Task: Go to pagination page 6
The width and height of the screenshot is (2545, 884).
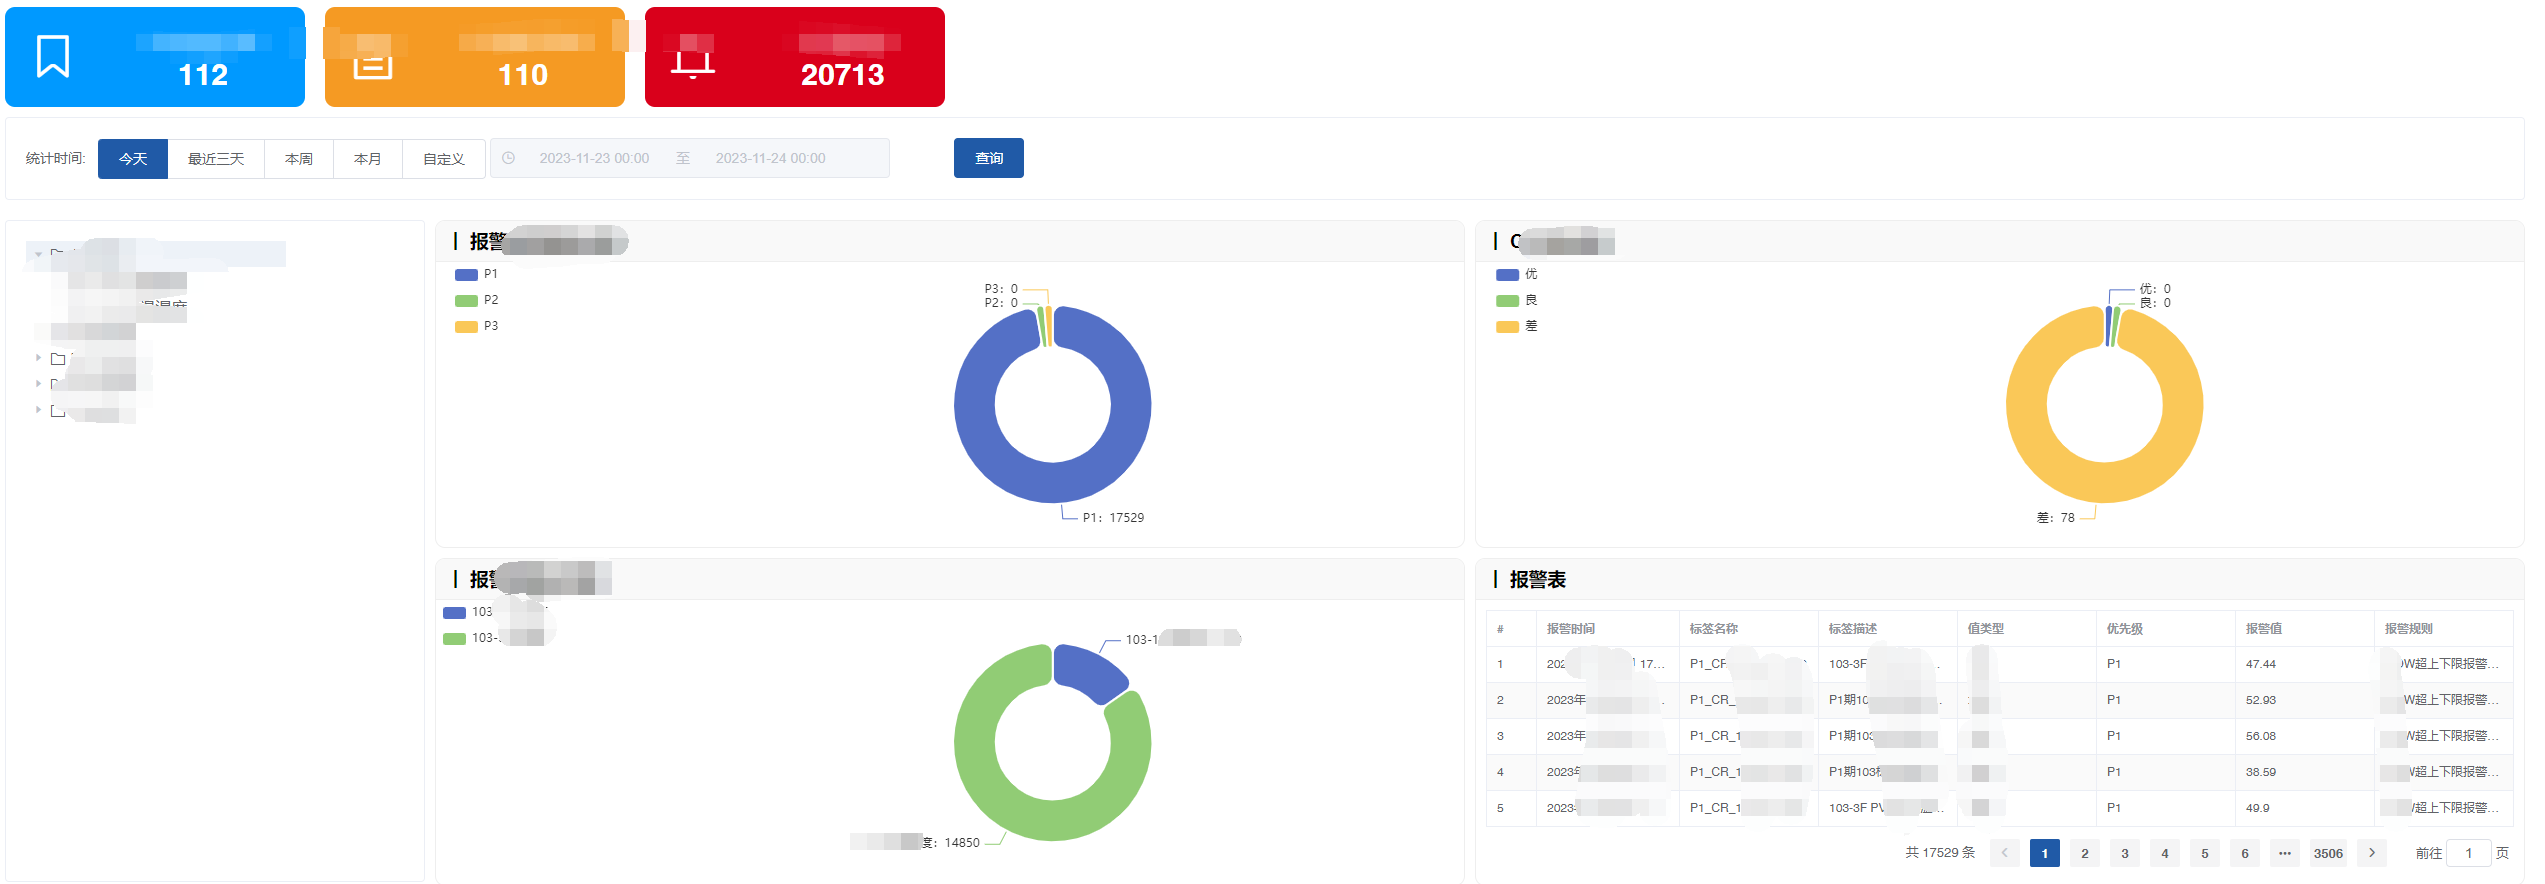Action: [2245, 853]
